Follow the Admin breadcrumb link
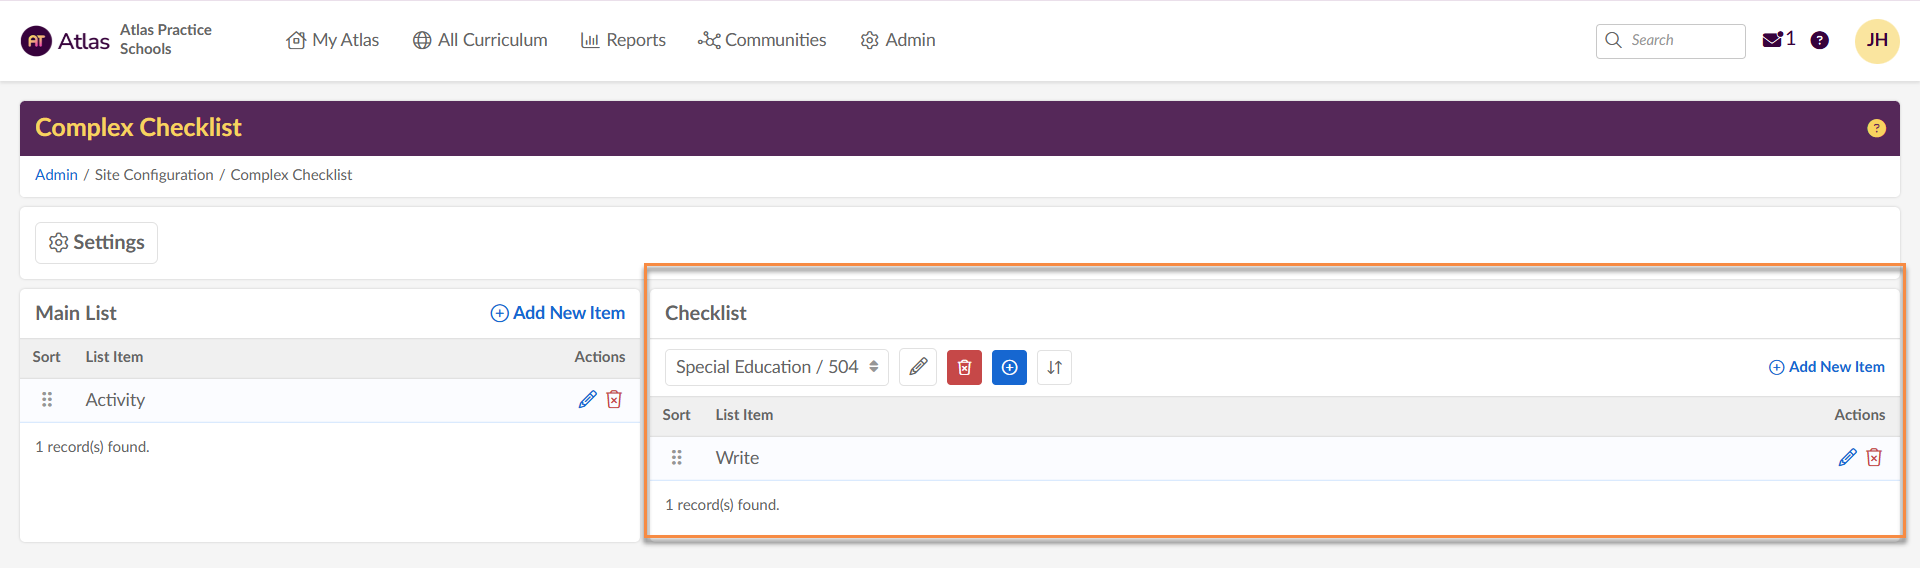Viewport: 1920px width, 568px height. 56,175
